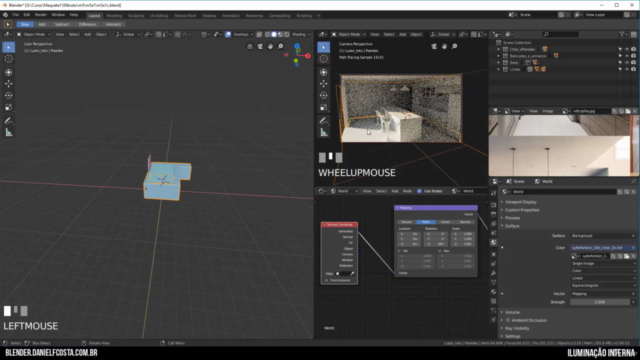Open Object Mode dropdown in left viewport
This screenshot has width=640, height=360.
click(x=33, y=34)
